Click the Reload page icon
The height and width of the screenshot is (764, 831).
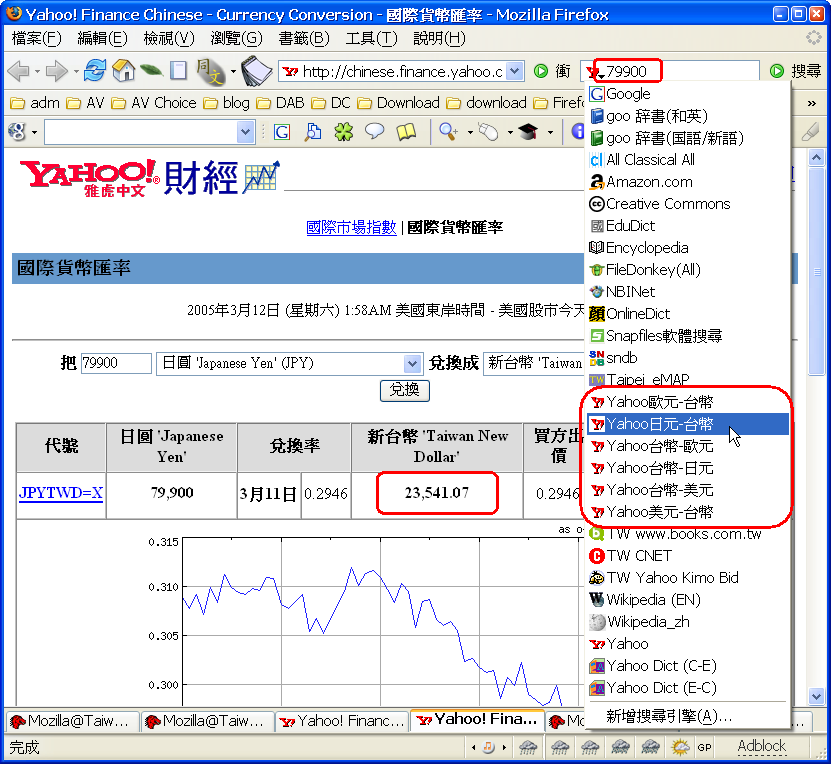click(x=95, y=71)
